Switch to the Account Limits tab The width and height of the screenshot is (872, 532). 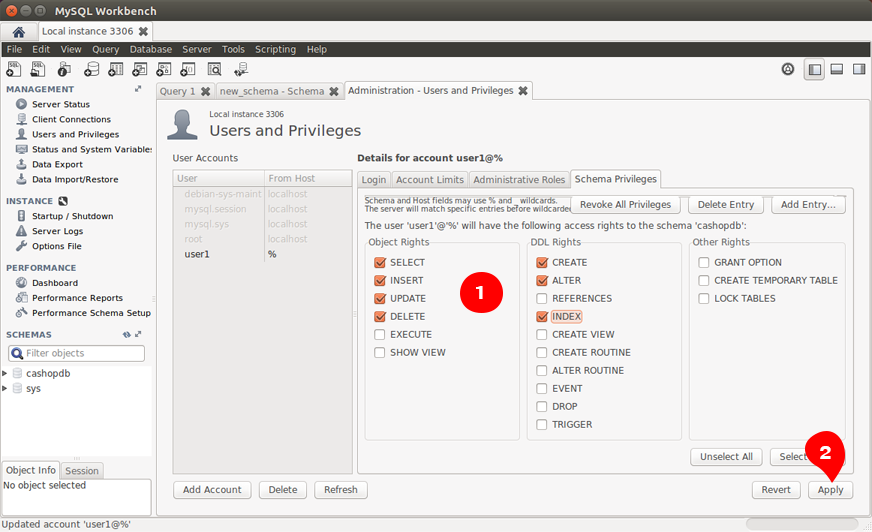430,180
